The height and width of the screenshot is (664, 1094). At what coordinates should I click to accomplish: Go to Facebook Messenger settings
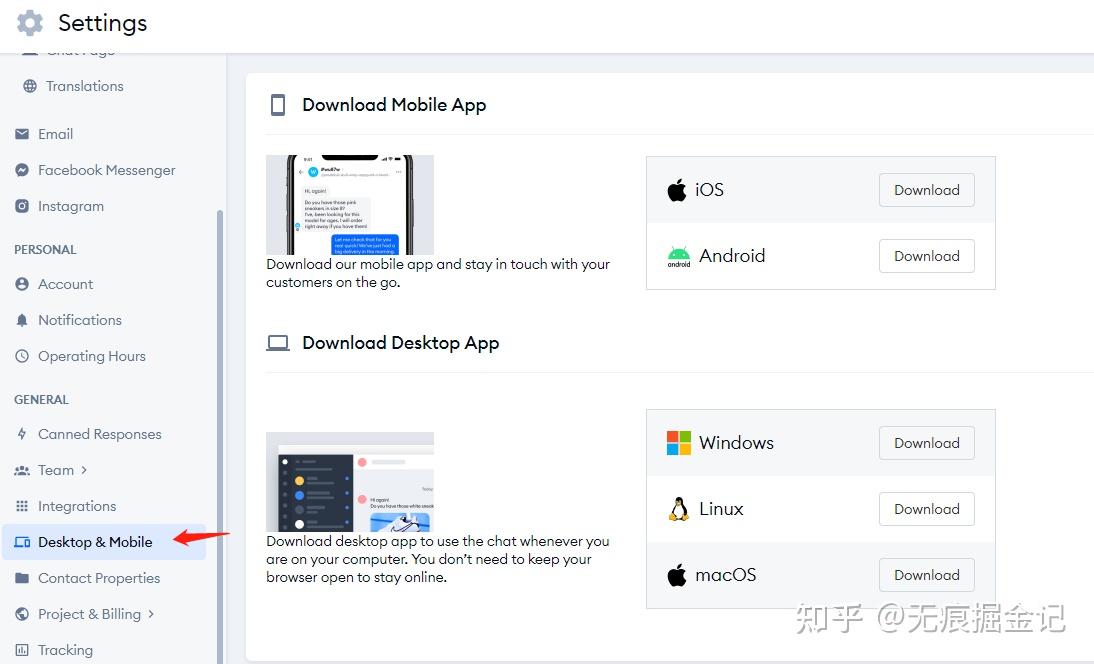(107, 170)
